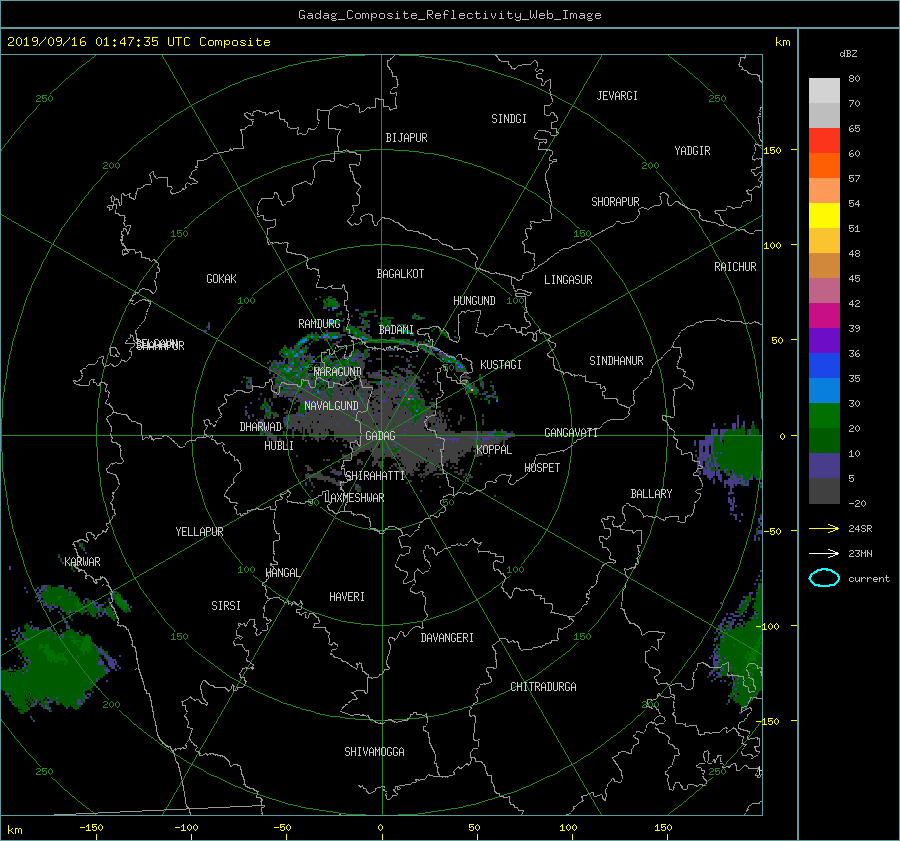This screenshot has height=841, width=900.
Task: Click the LAXMESHWAR city label
Action: point(354,498)
